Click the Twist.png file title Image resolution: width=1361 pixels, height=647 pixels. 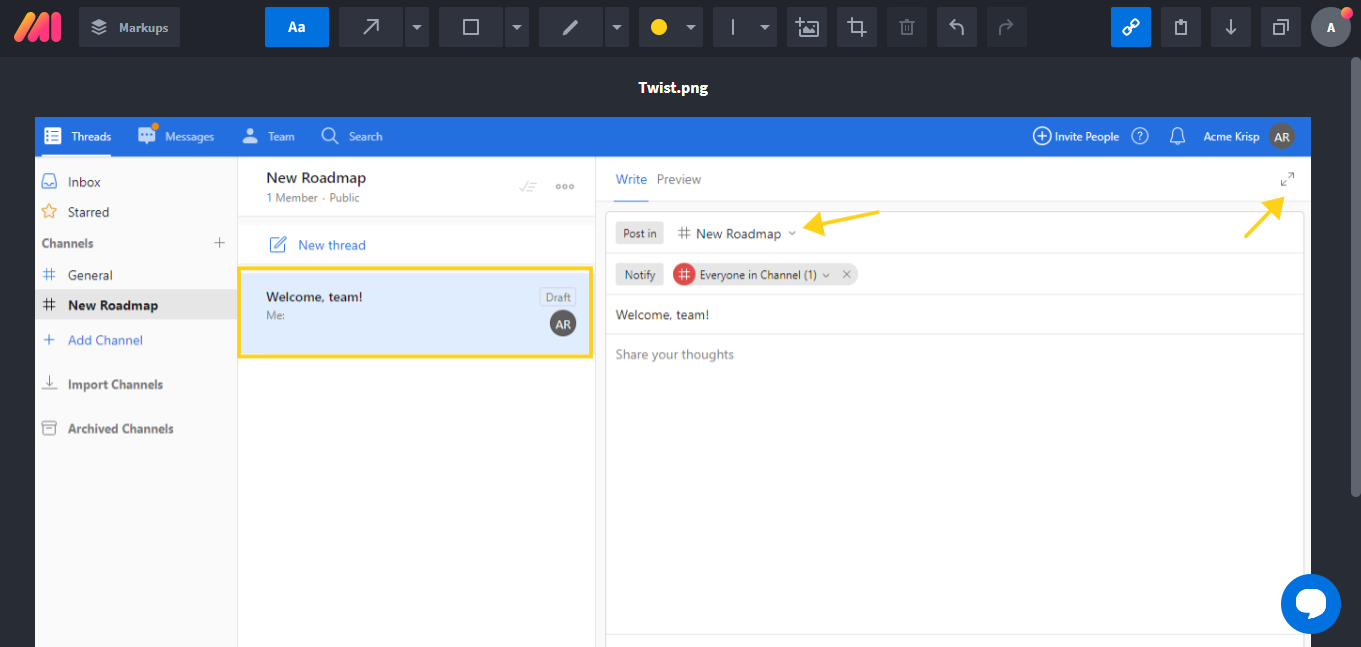point(673,88)
